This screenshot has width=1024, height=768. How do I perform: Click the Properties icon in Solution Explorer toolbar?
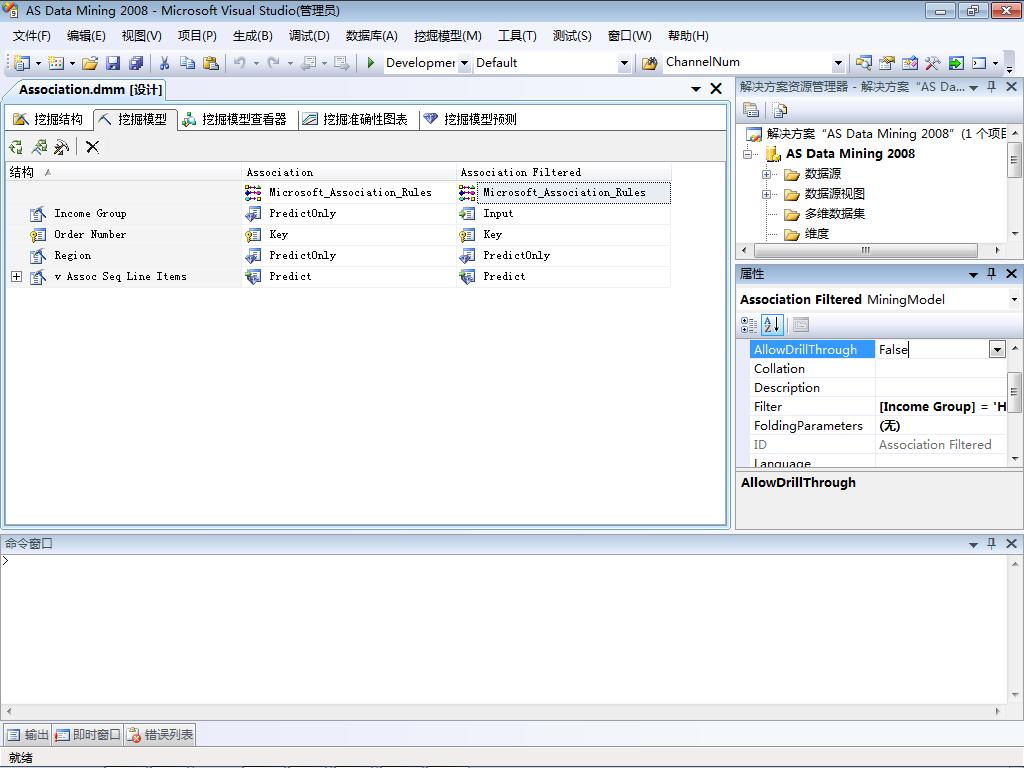[751, 110]
